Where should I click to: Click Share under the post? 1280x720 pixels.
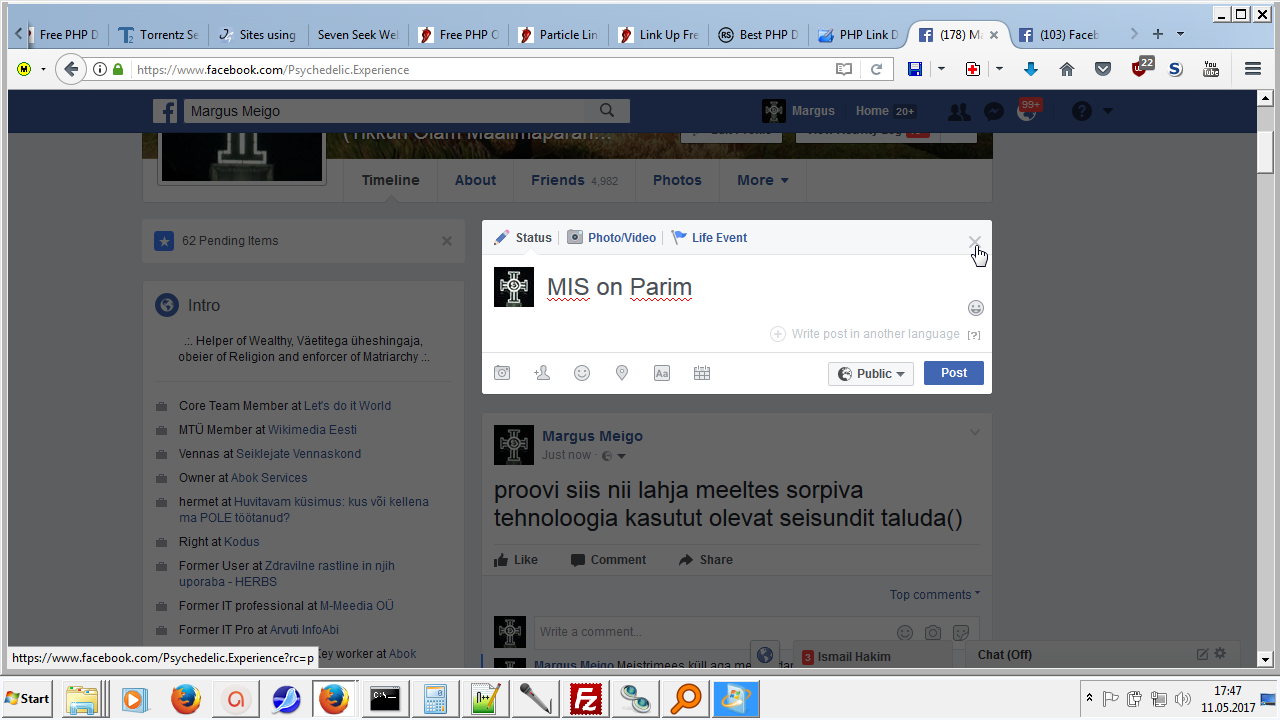[x=705, y=560]
